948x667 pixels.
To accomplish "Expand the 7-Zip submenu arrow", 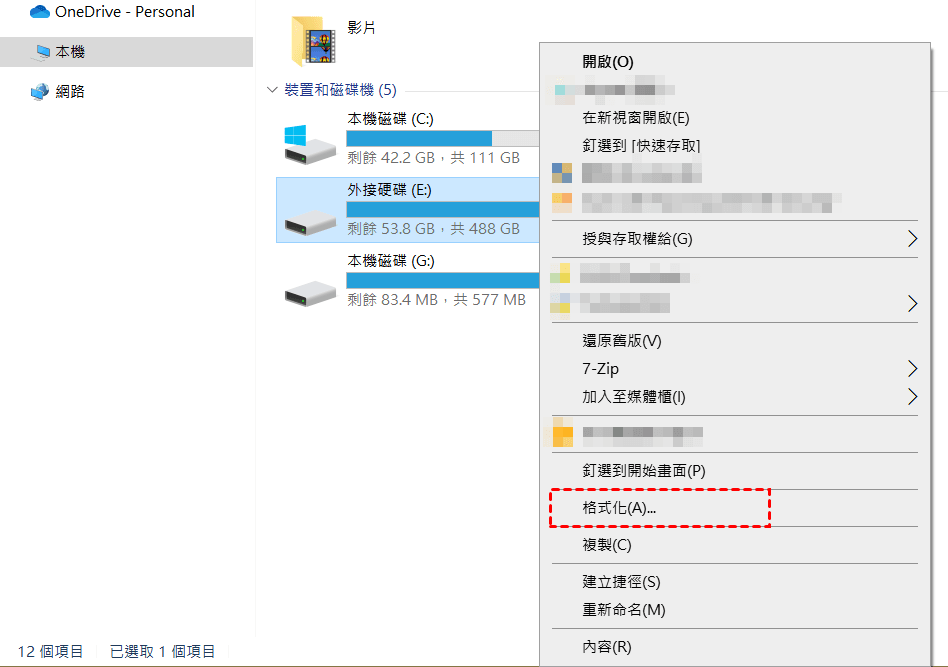I will [x=912, y=368].
